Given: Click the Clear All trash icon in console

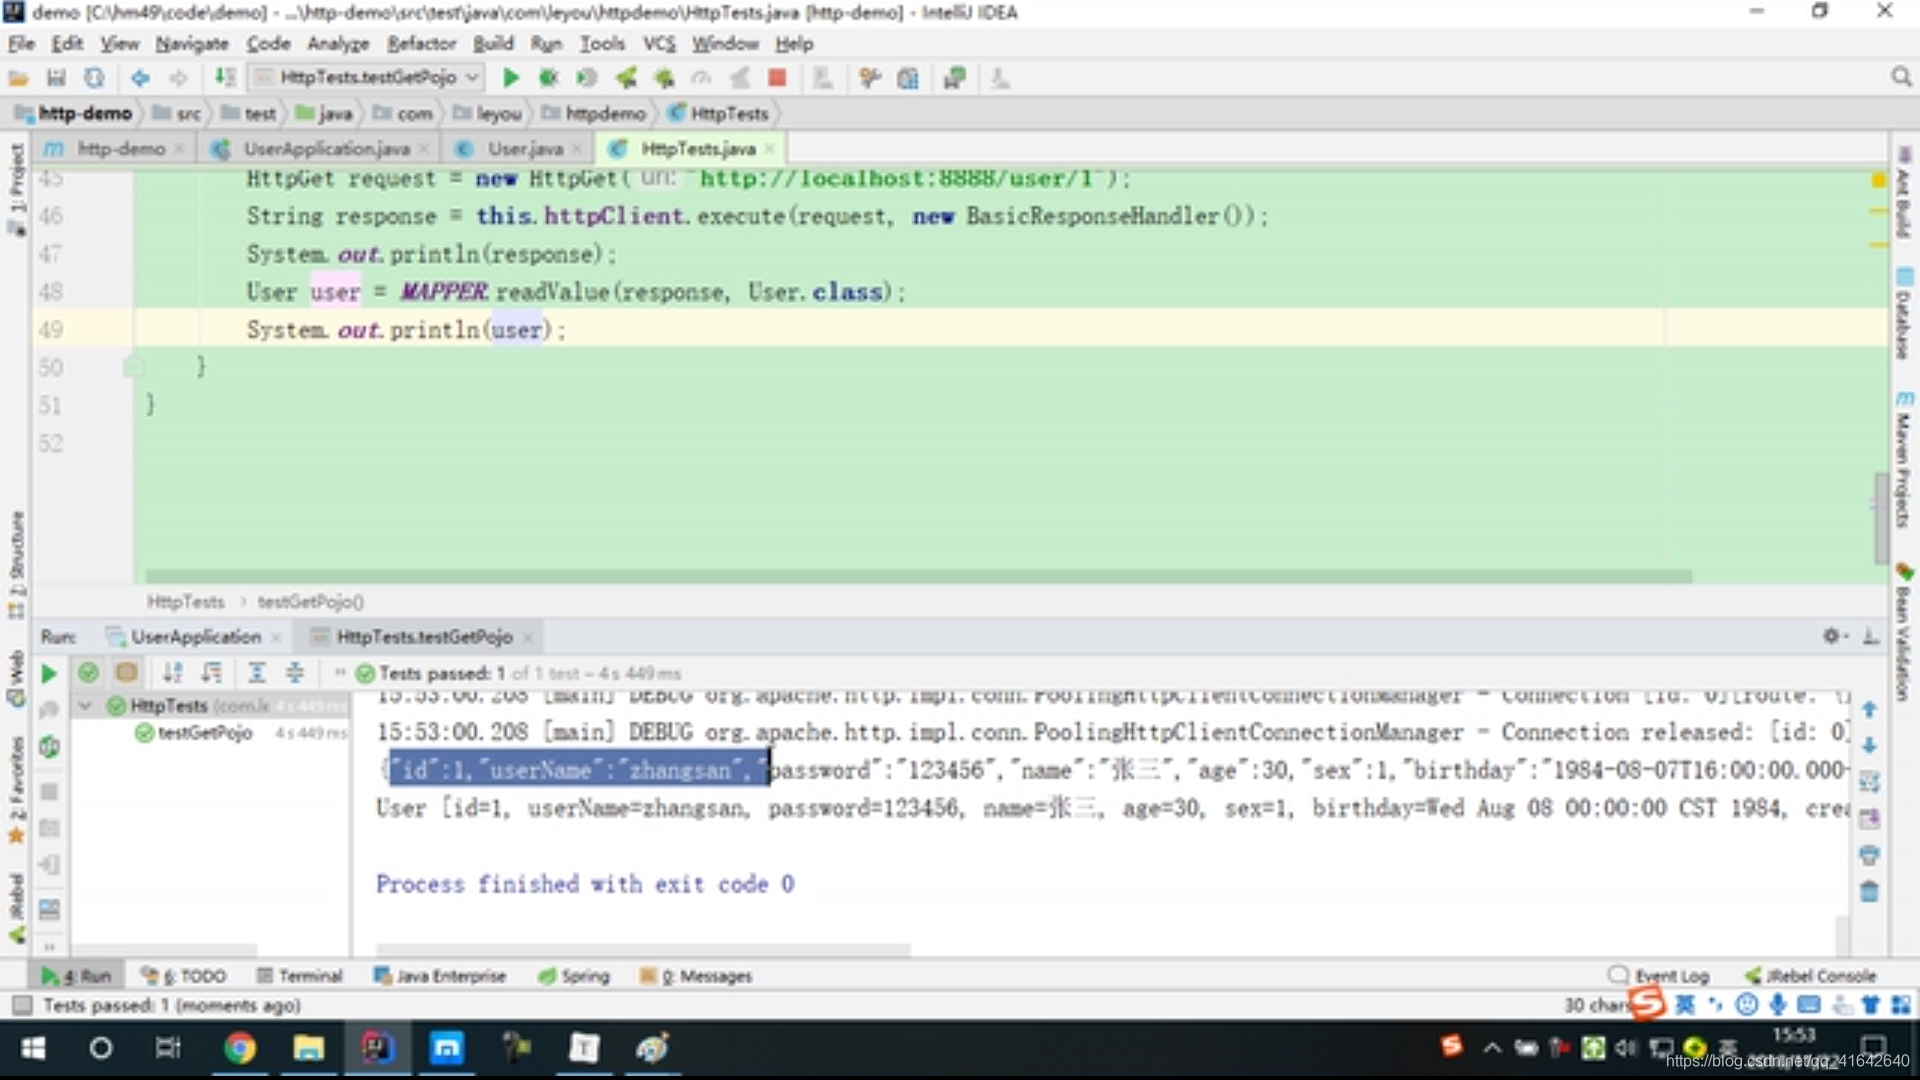Looking at the screenshot, I should pos(1869,892).
